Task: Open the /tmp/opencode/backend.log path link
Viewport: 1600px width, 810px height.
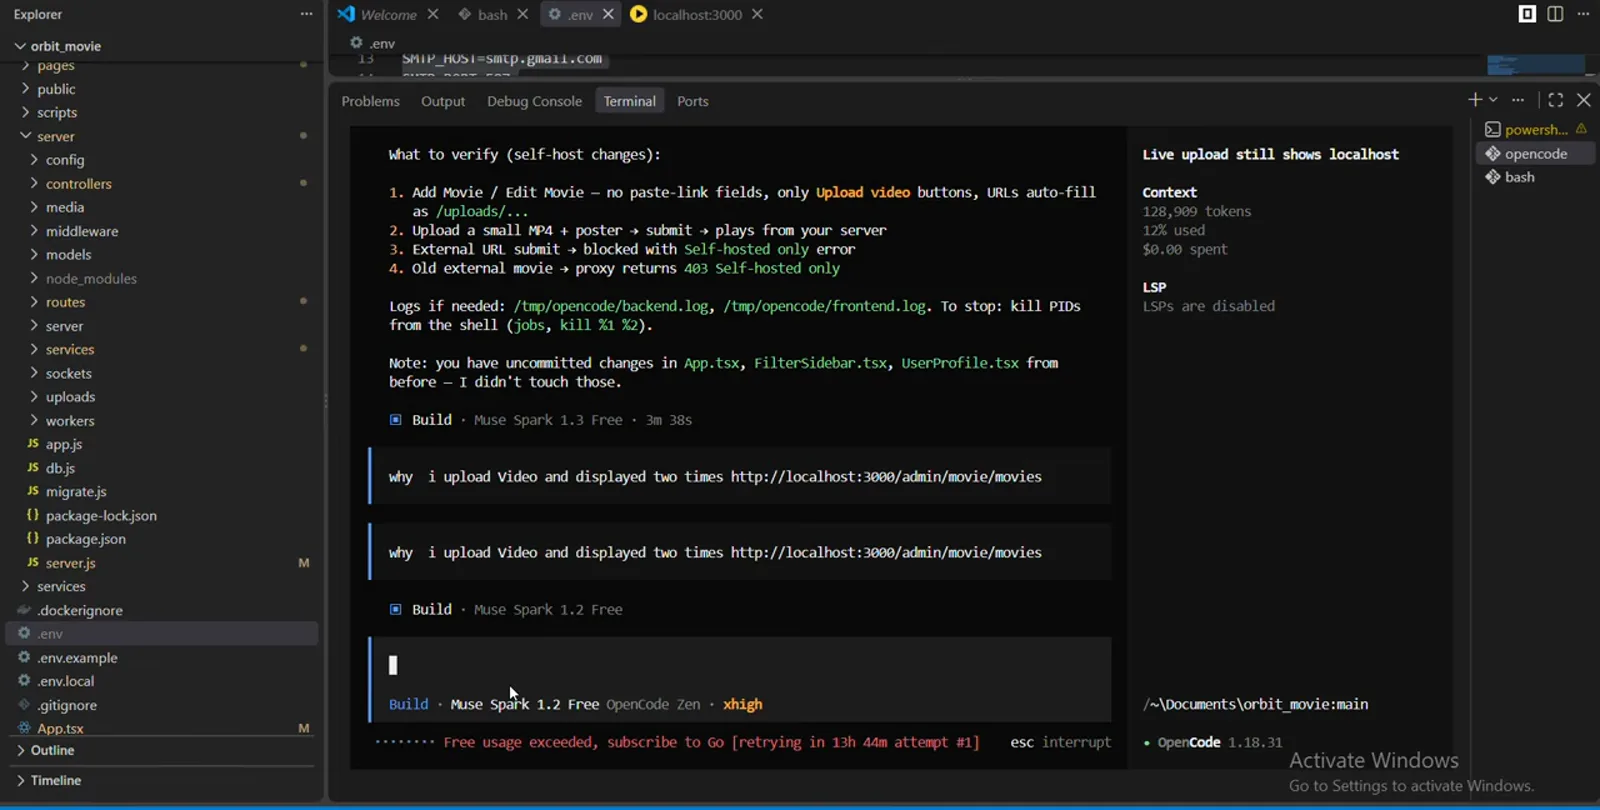Action: point(611,306)
